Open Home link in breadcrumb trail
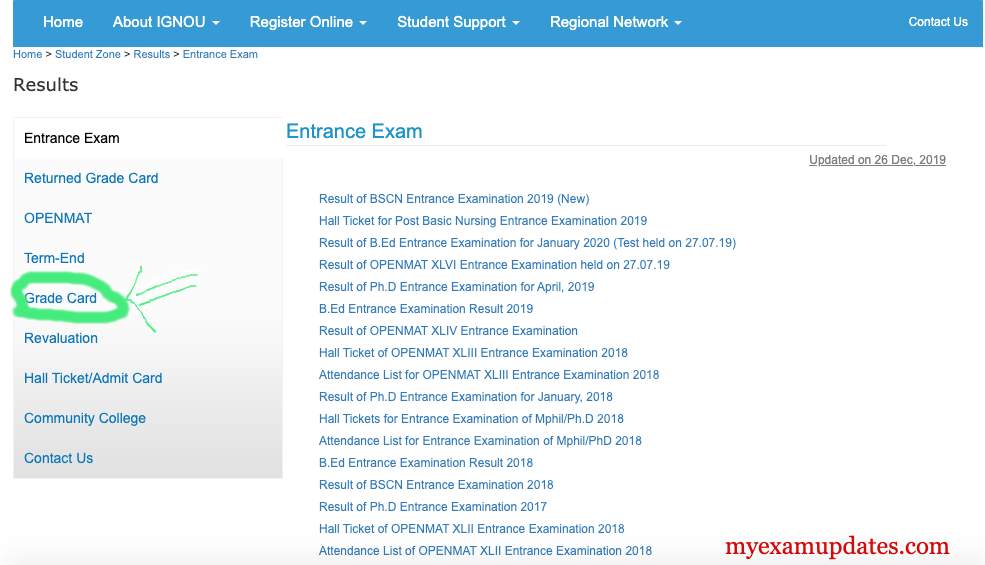 coord(28,54)
